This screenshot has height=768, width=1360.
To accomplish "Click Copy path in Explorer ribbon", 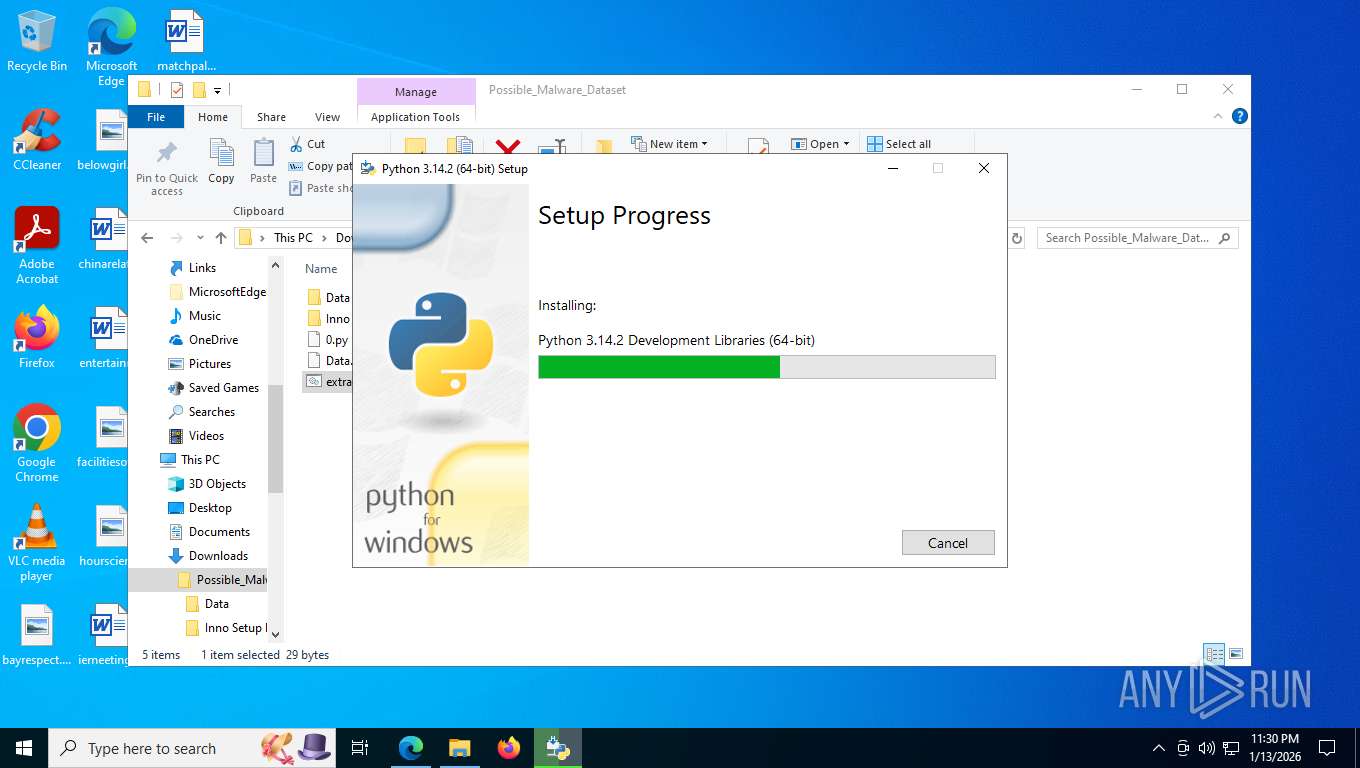I will pyautogui.click(x=321, y=166).
